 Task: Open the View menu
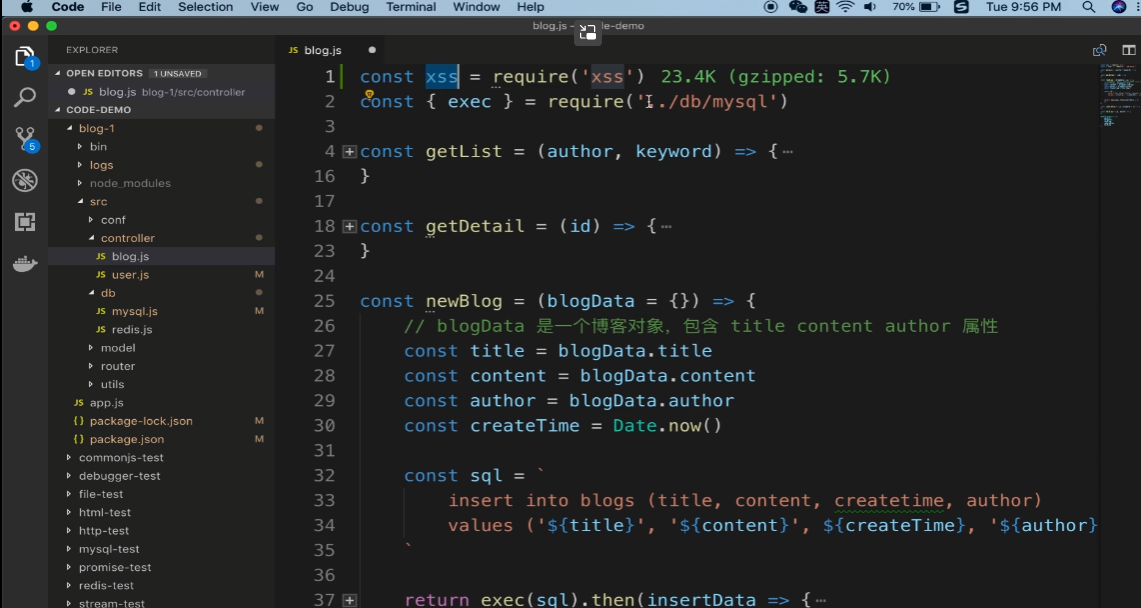coord(264,7)
